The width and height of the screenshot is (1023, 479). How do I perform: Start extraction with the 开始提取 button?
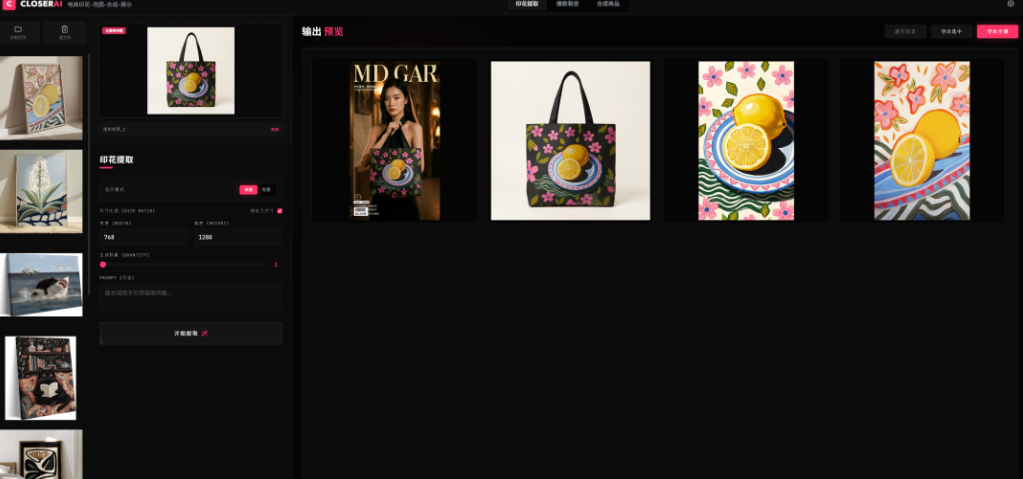point(191,333)
